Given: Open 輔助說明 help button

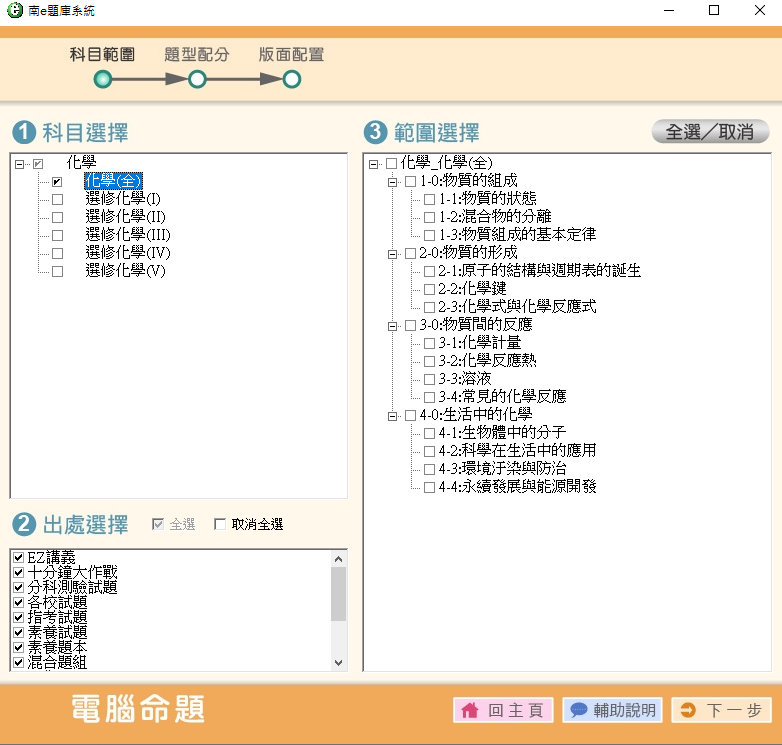Looking at the screenshot, I should coord(612,710).
